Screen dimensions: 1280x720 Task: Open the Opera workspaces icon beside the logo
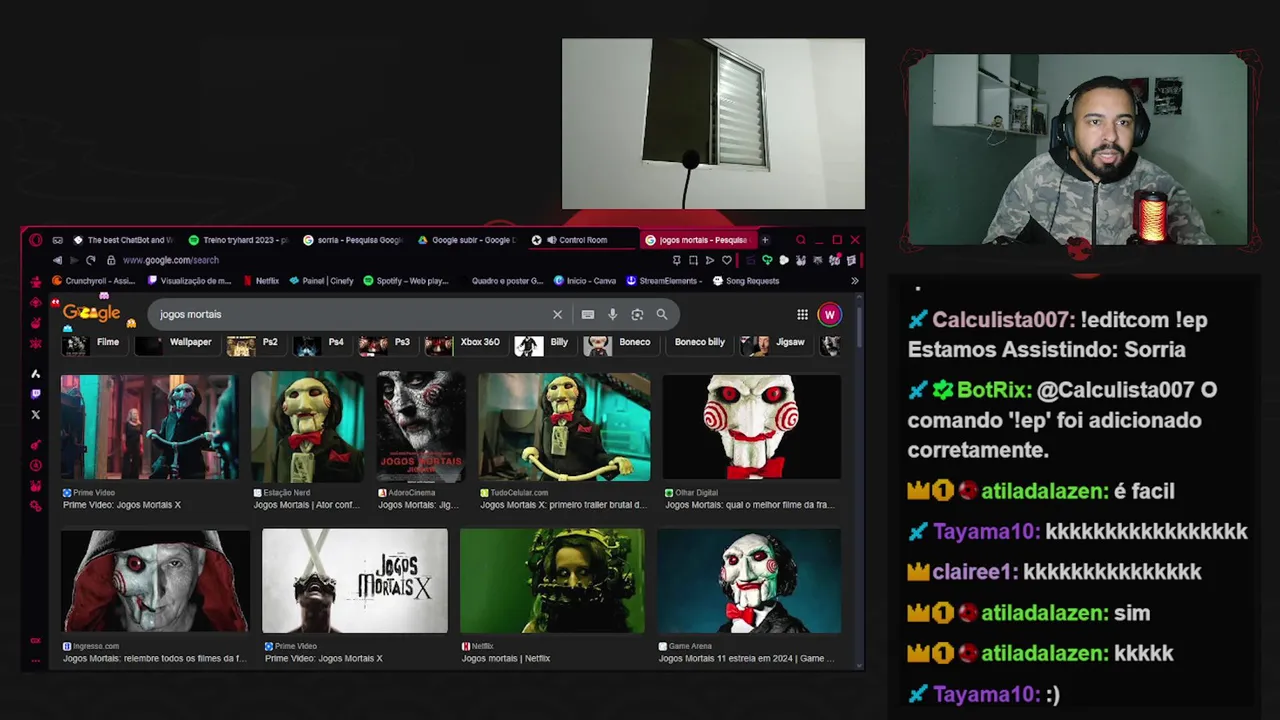click(57, 240)
